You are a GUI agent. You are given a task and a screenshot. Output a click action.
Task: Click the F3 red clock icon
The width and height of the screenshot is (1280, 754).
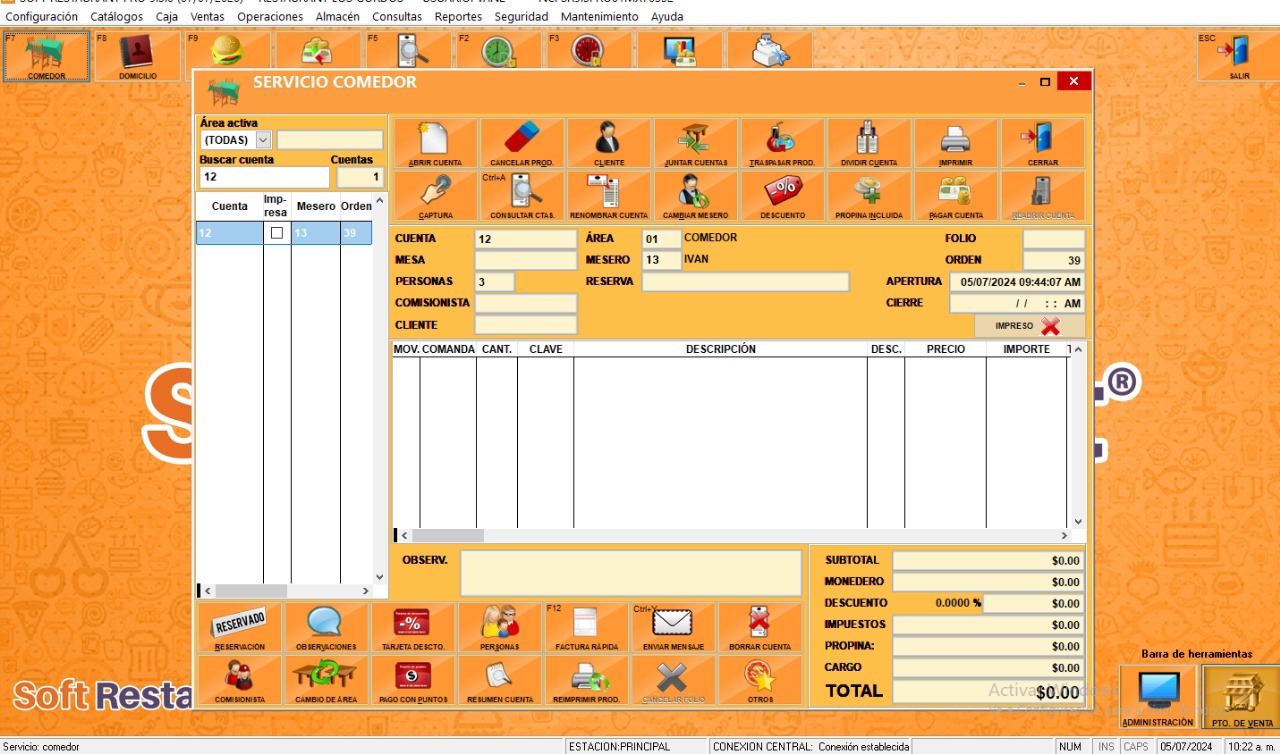tap(588, 51)
